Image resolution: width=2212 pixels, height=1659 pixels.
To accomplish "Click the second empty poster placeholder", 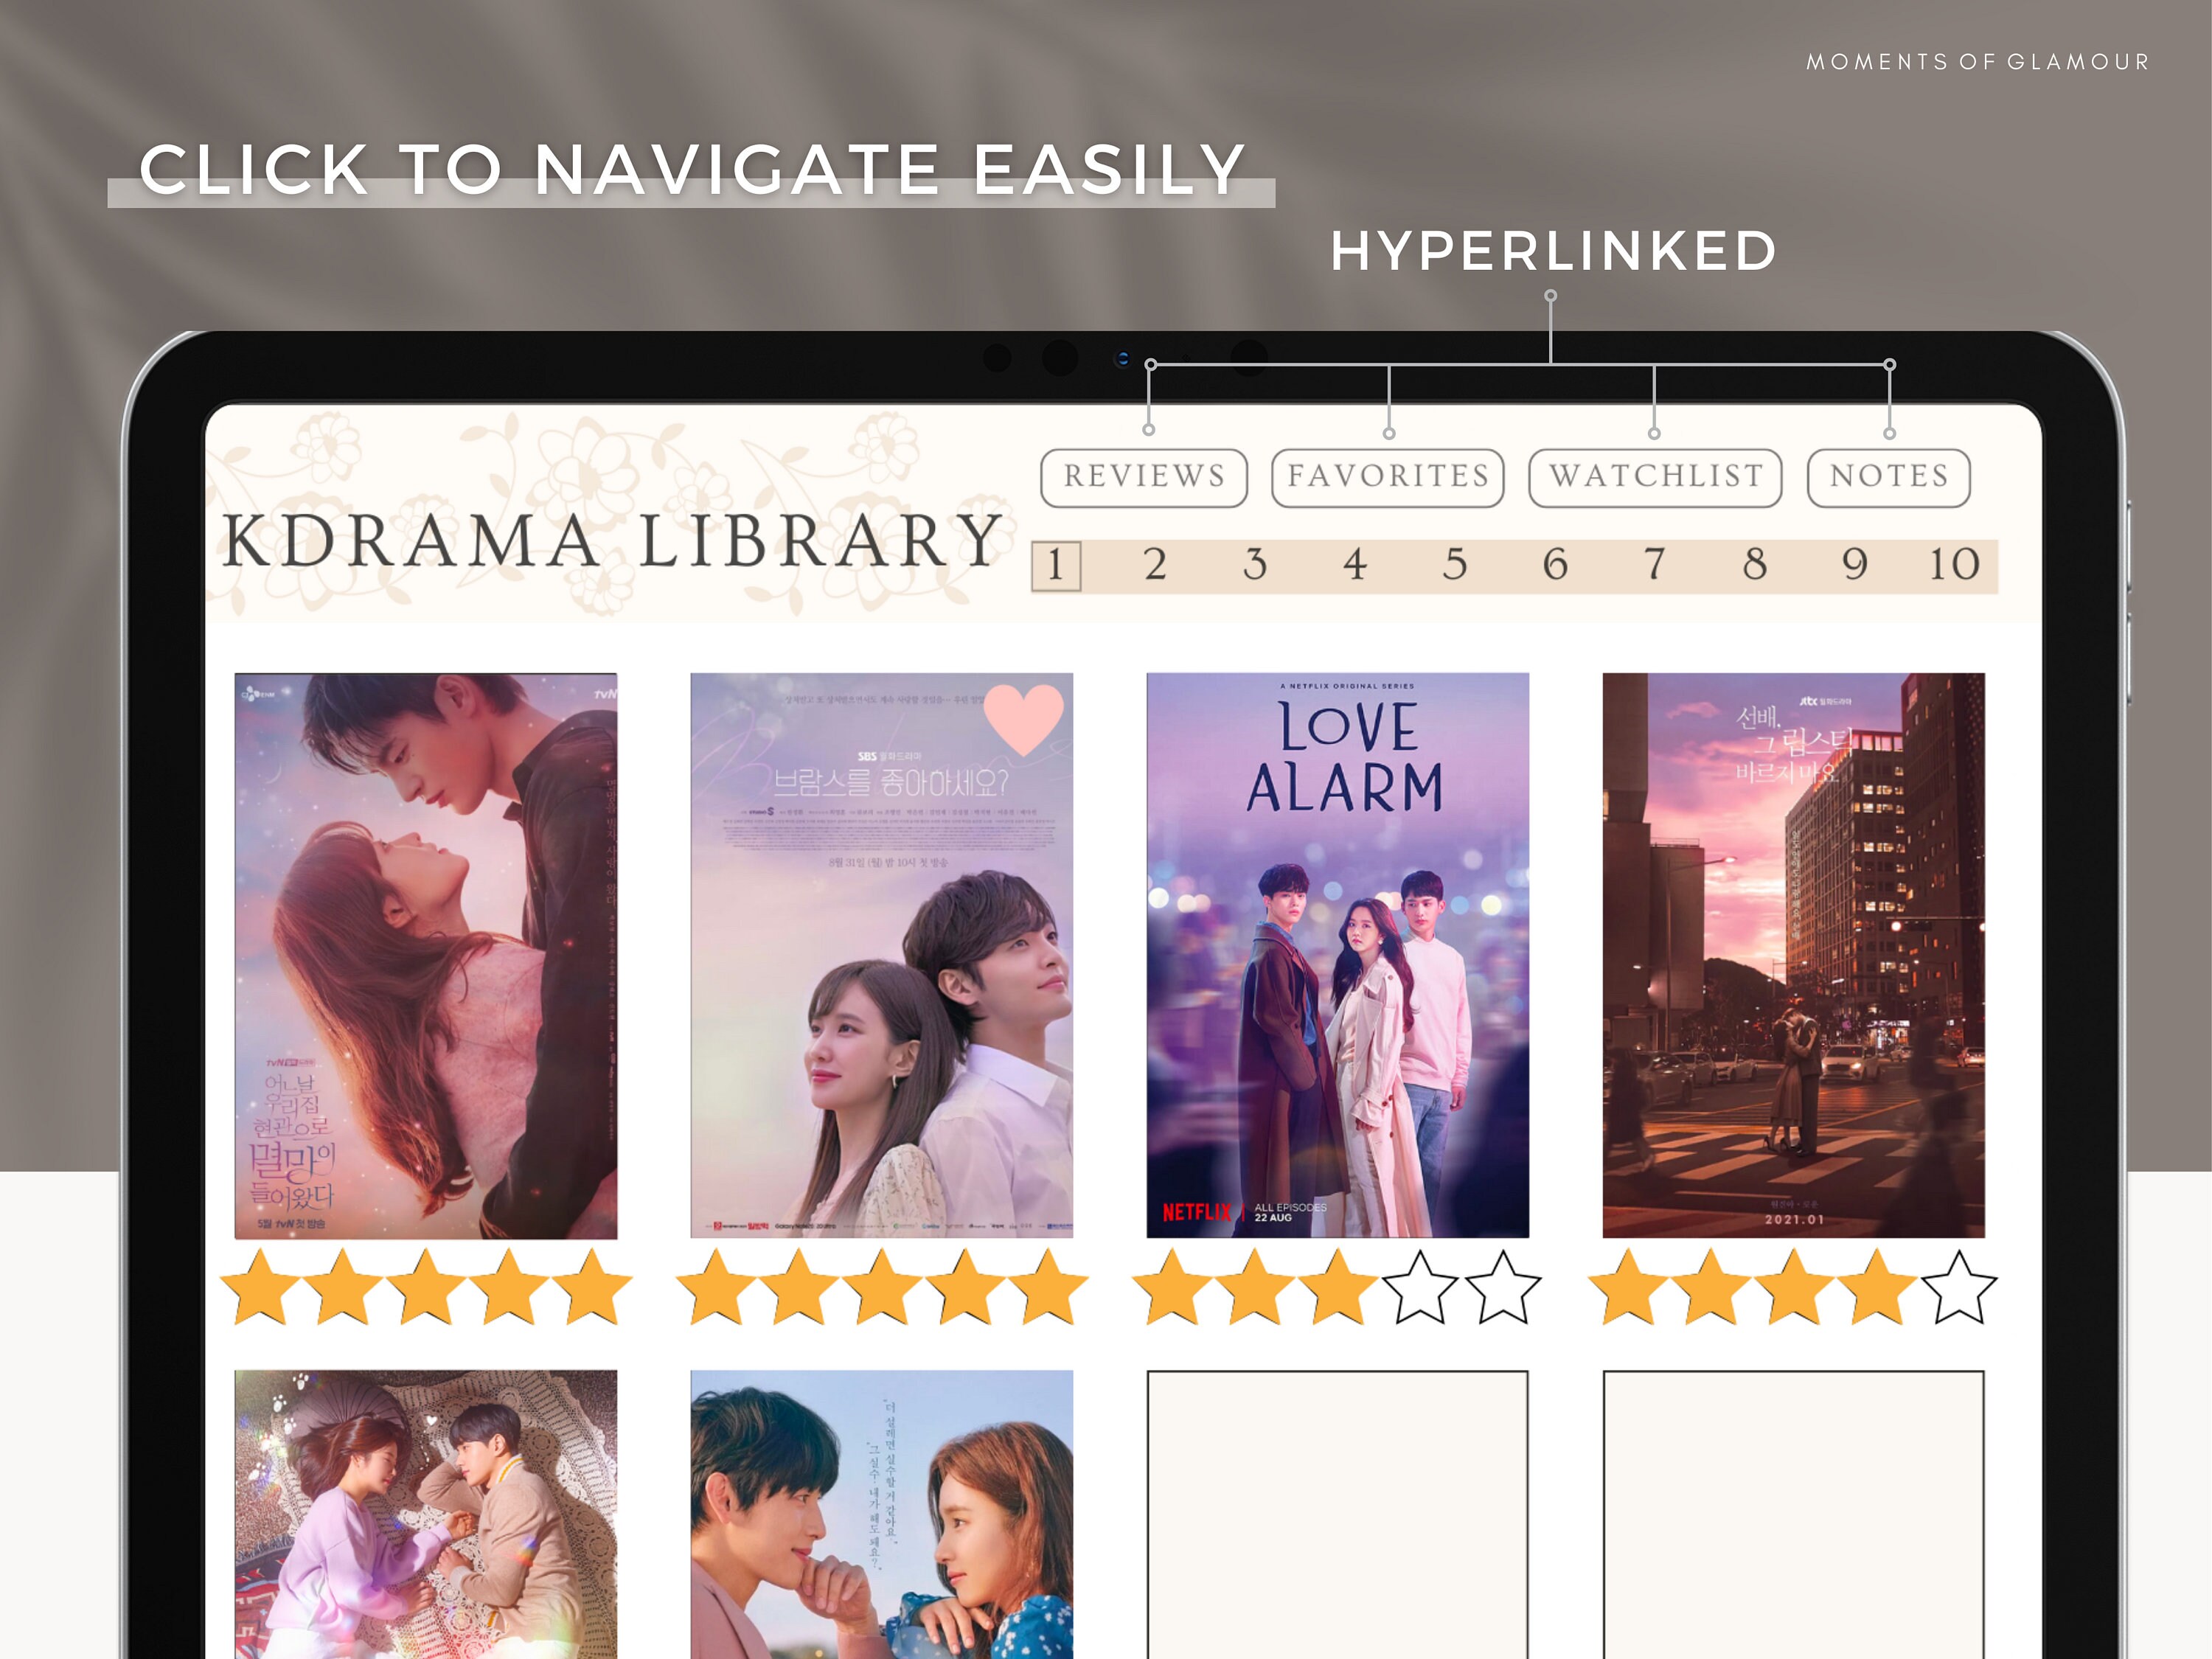I will tap(1793, 1514).
